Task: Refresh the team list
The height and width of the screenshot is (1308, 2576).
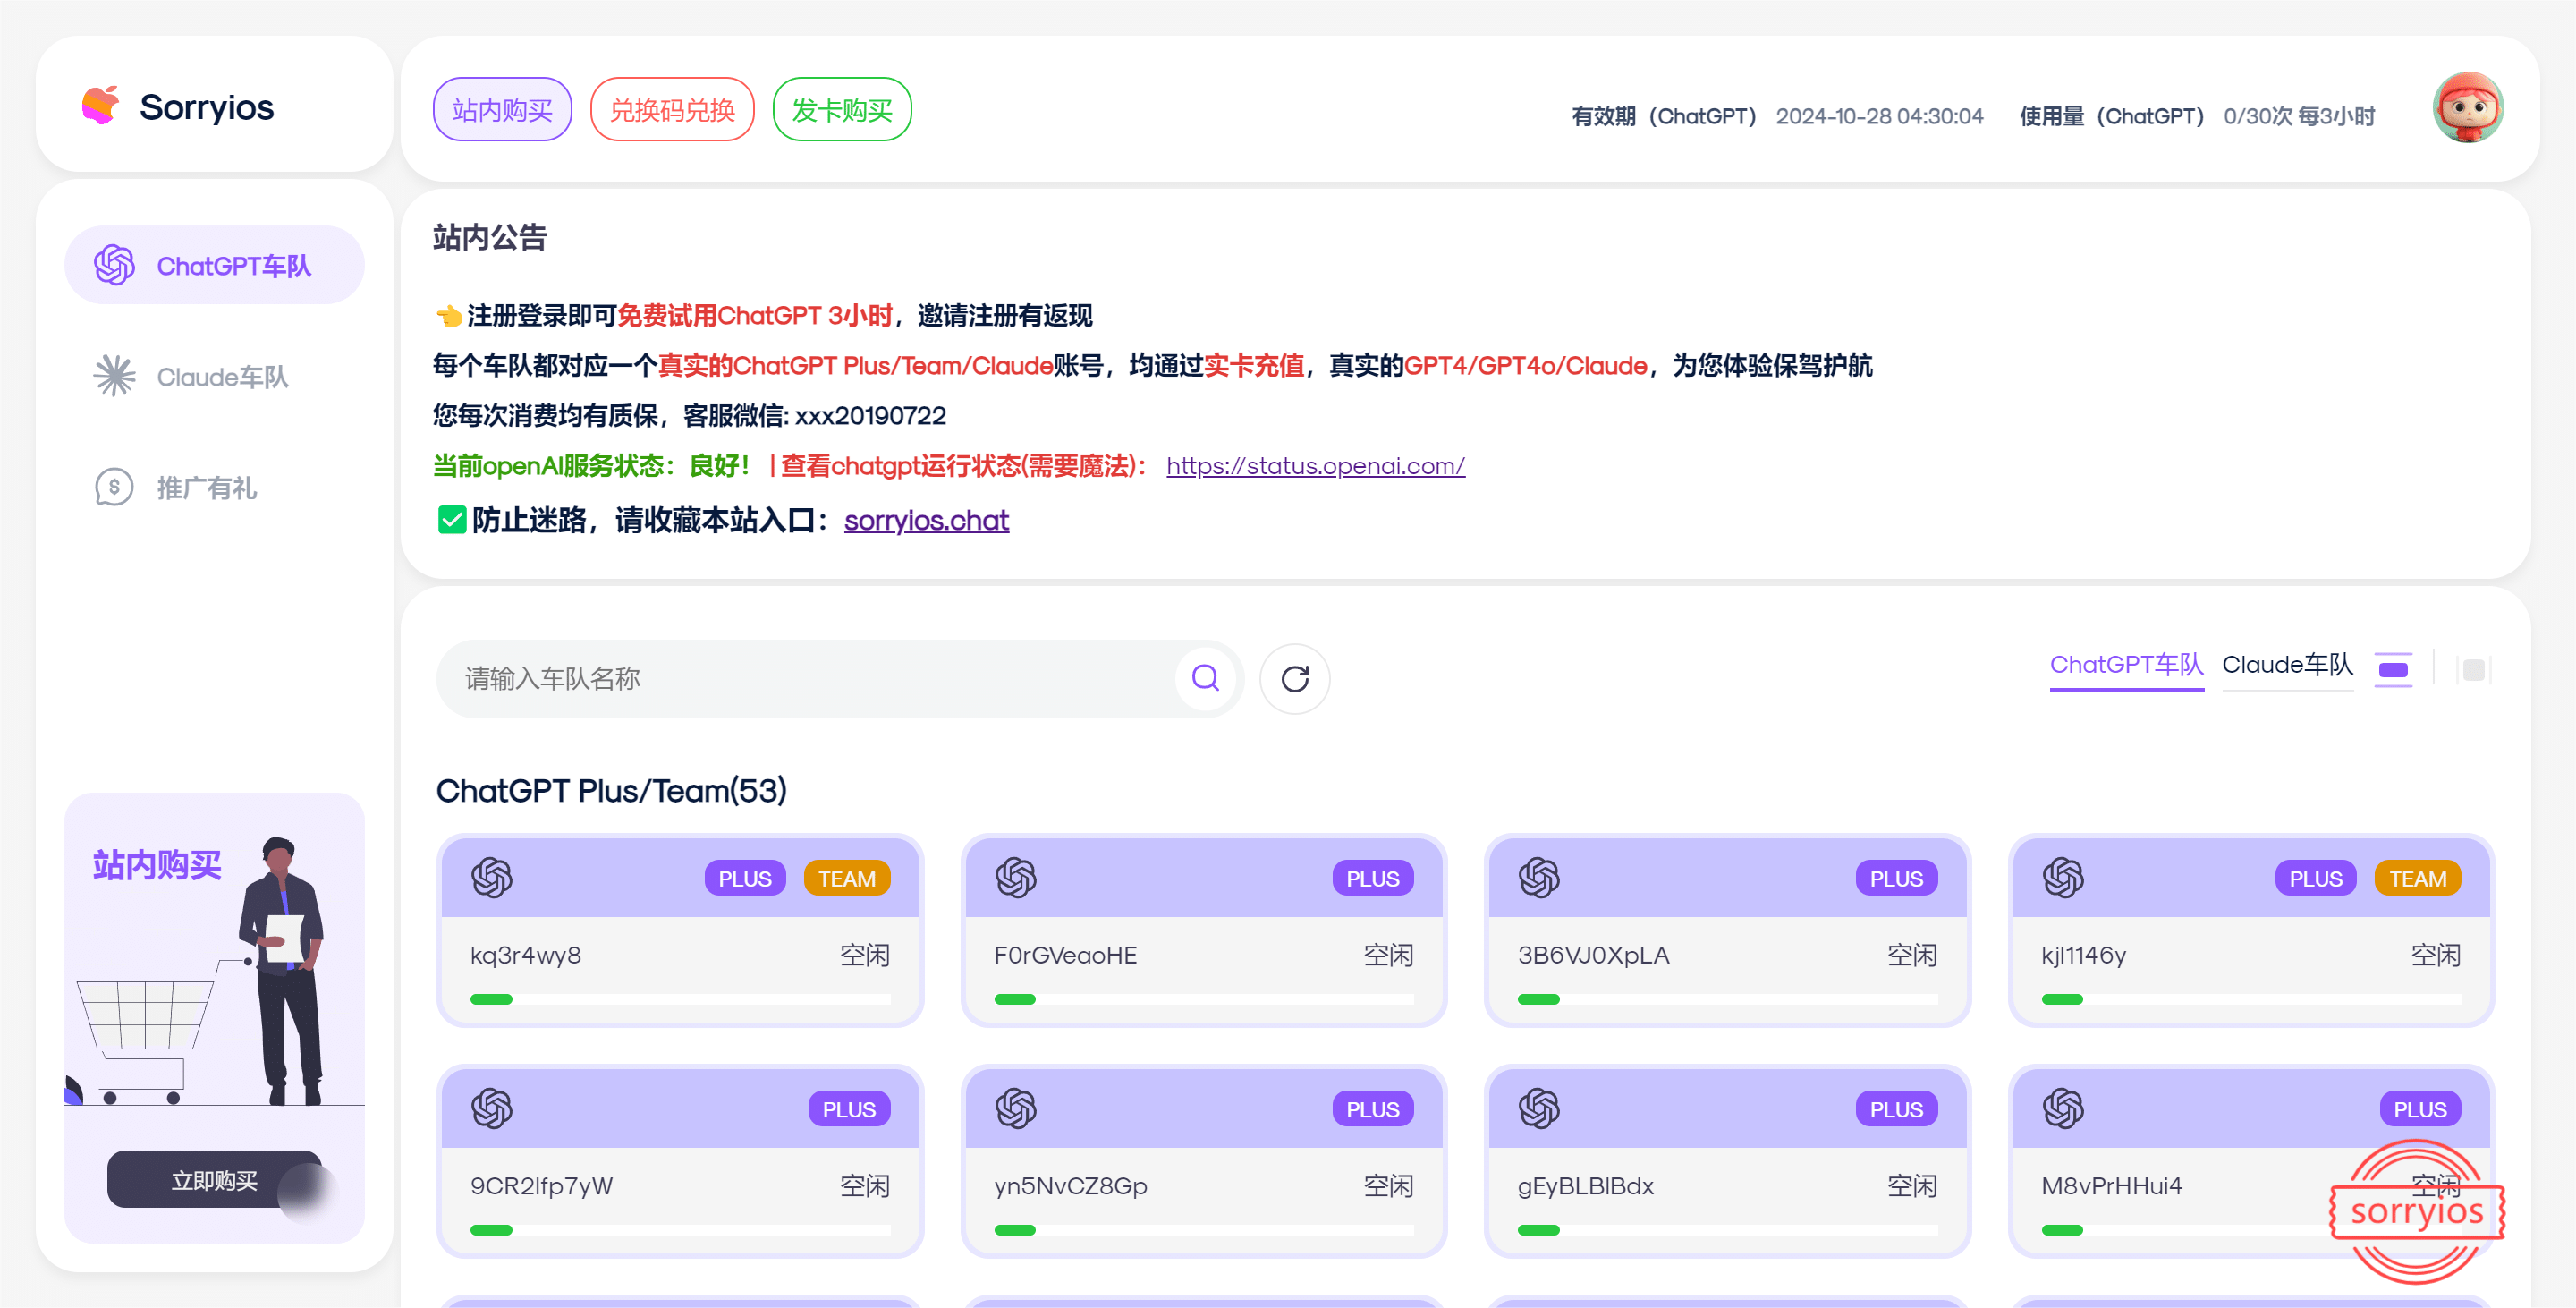Action: click(1294, 678)
